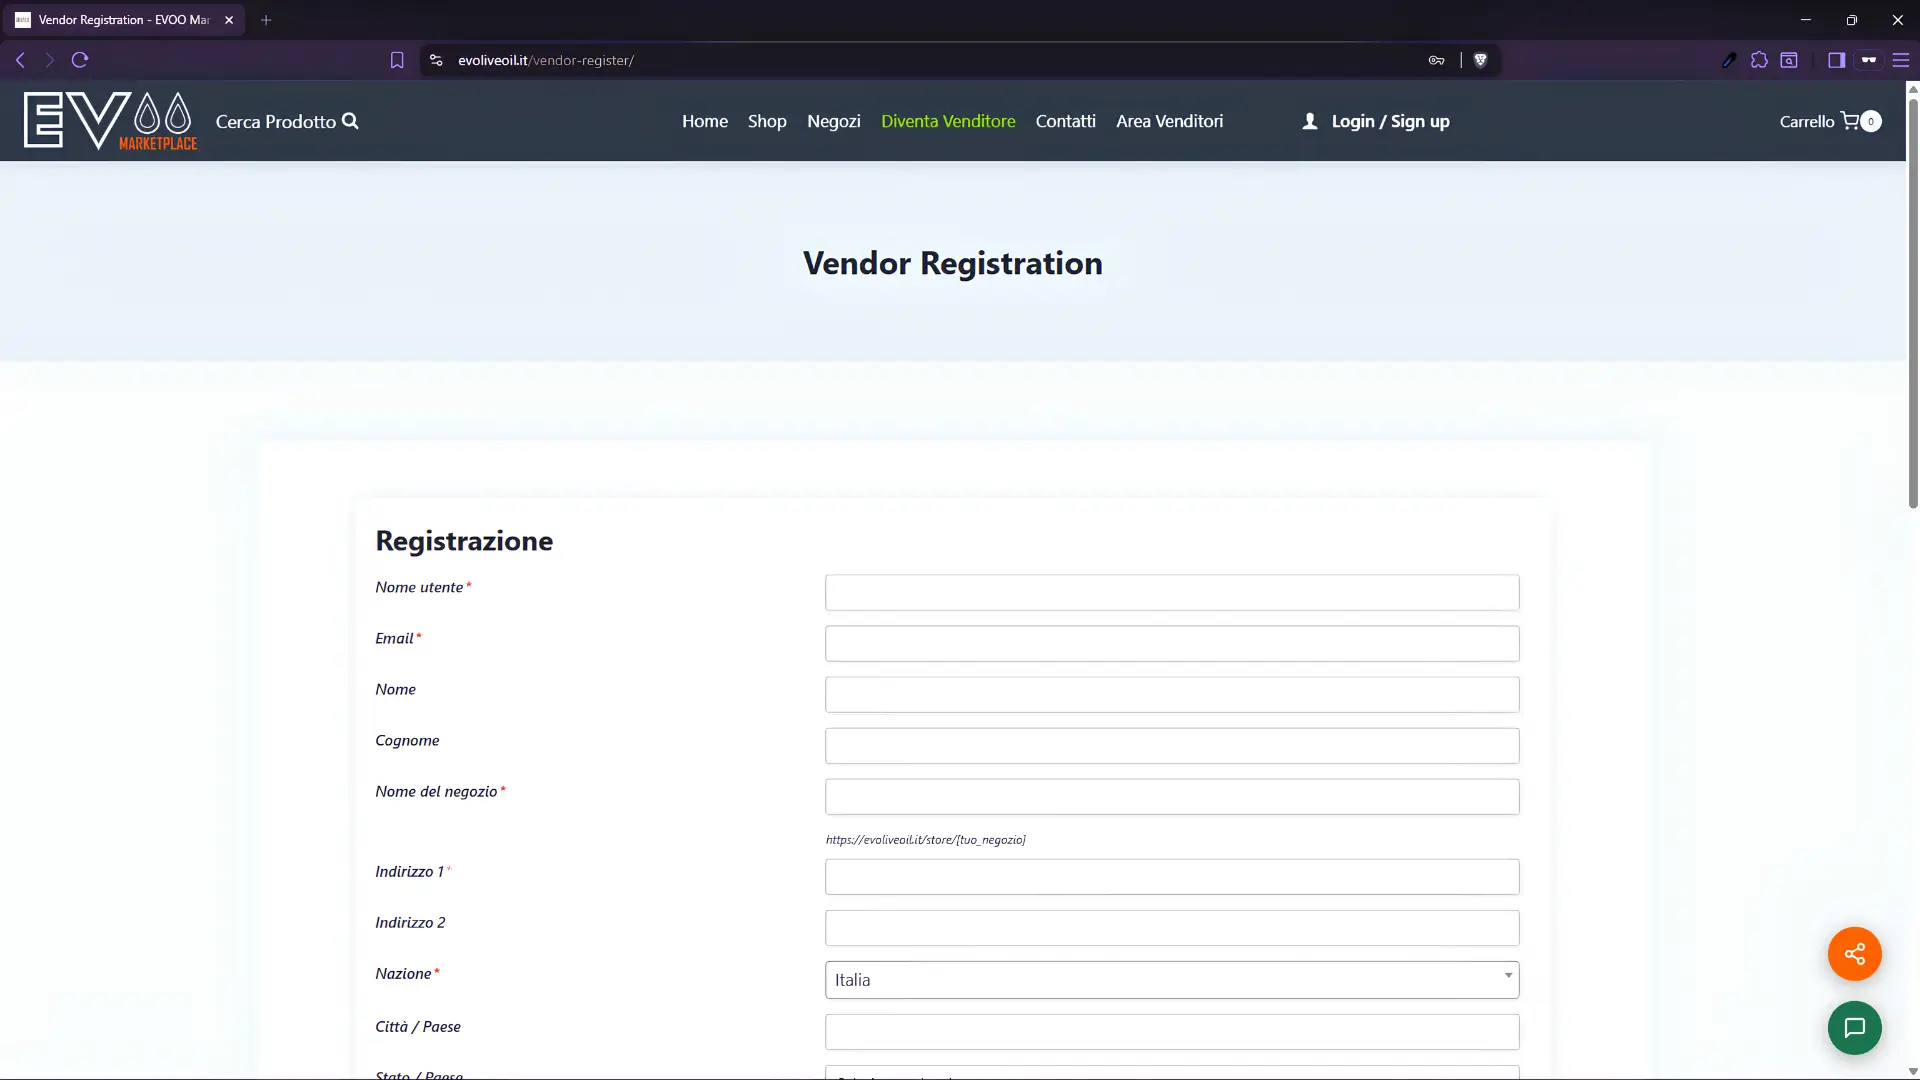Expand the Nazione Italia dropdown

(1172, 980)
